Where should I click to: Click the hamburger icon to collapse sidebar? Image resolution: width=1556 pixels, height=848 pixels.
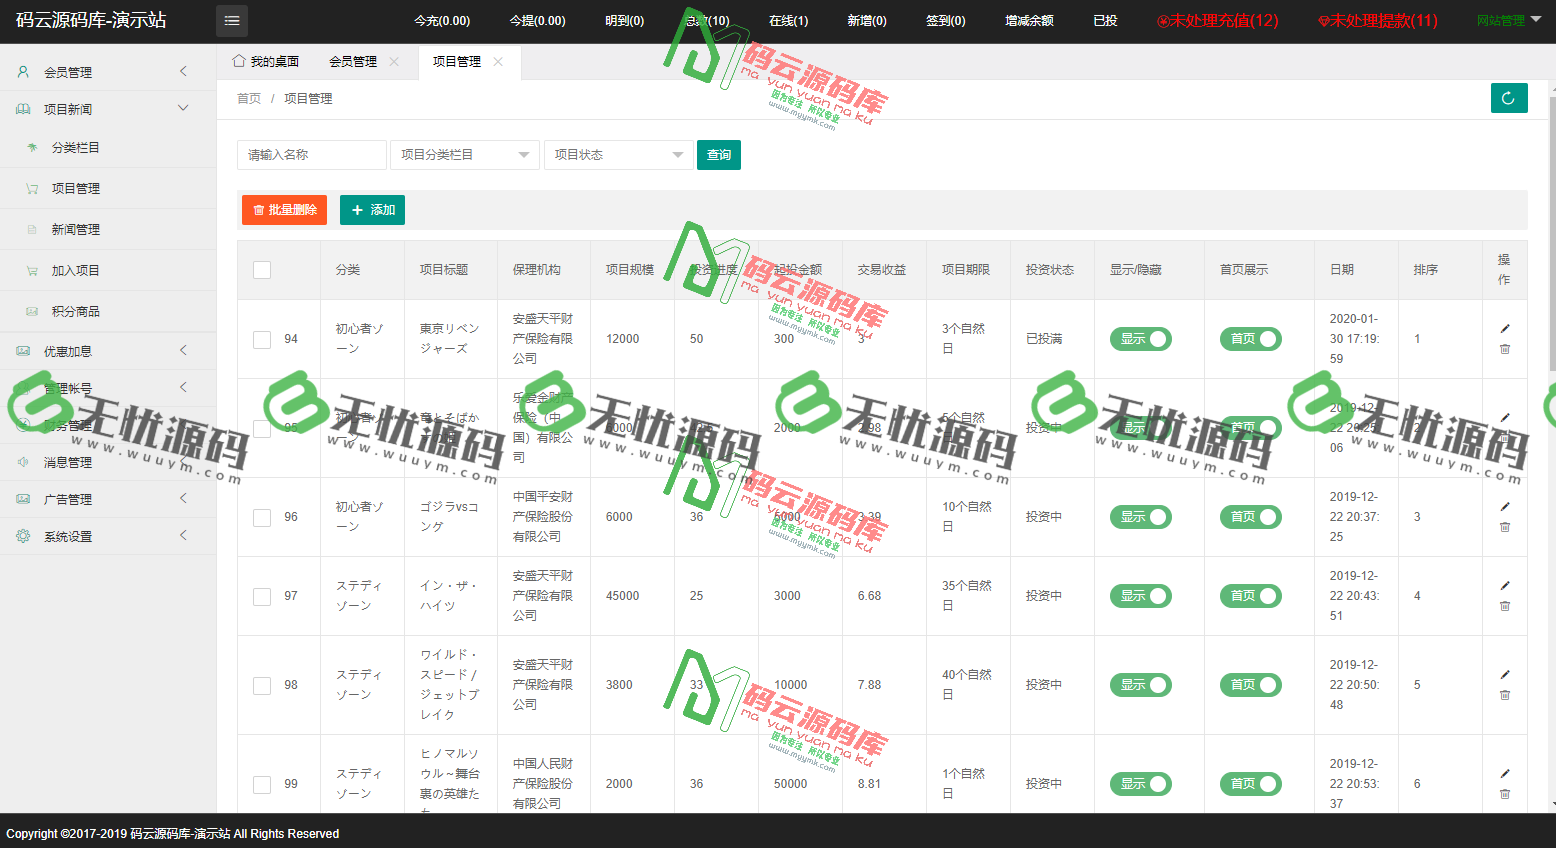[x=231, y=21]
